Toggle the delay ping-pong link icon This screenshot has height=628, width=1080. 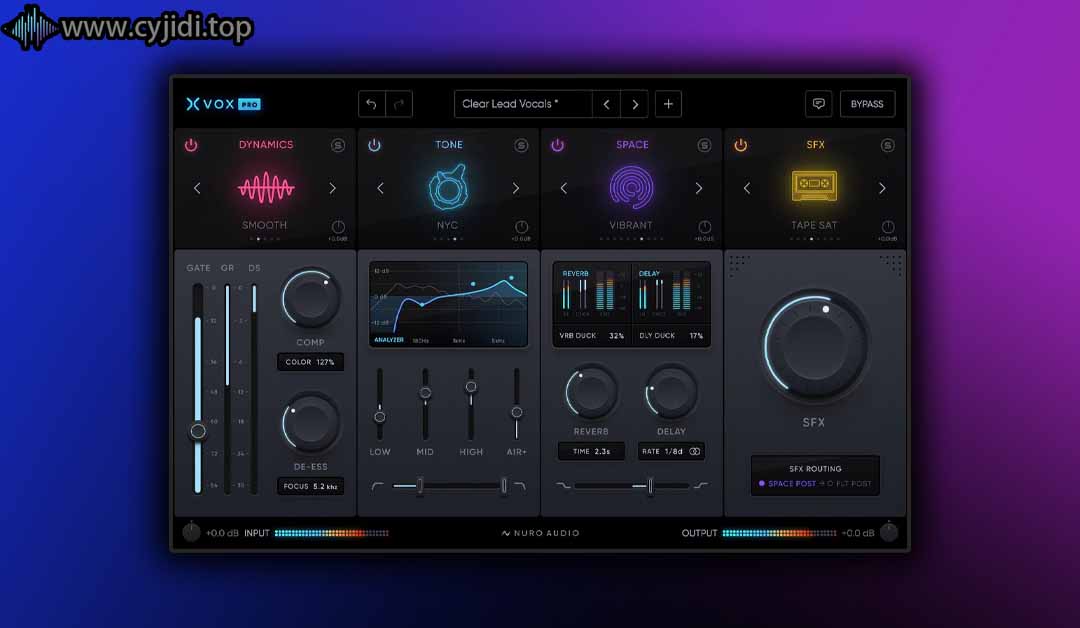point(695,452)
